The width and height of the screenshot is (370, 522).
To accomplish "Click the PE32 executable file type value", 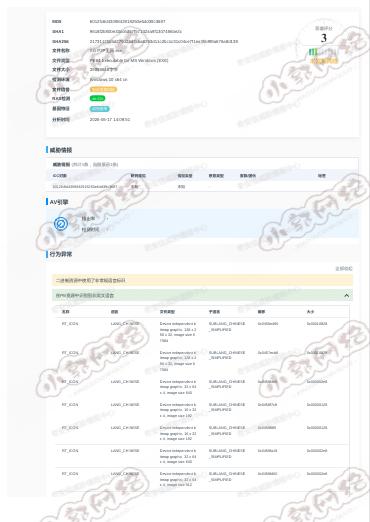I will pos(129,60).
